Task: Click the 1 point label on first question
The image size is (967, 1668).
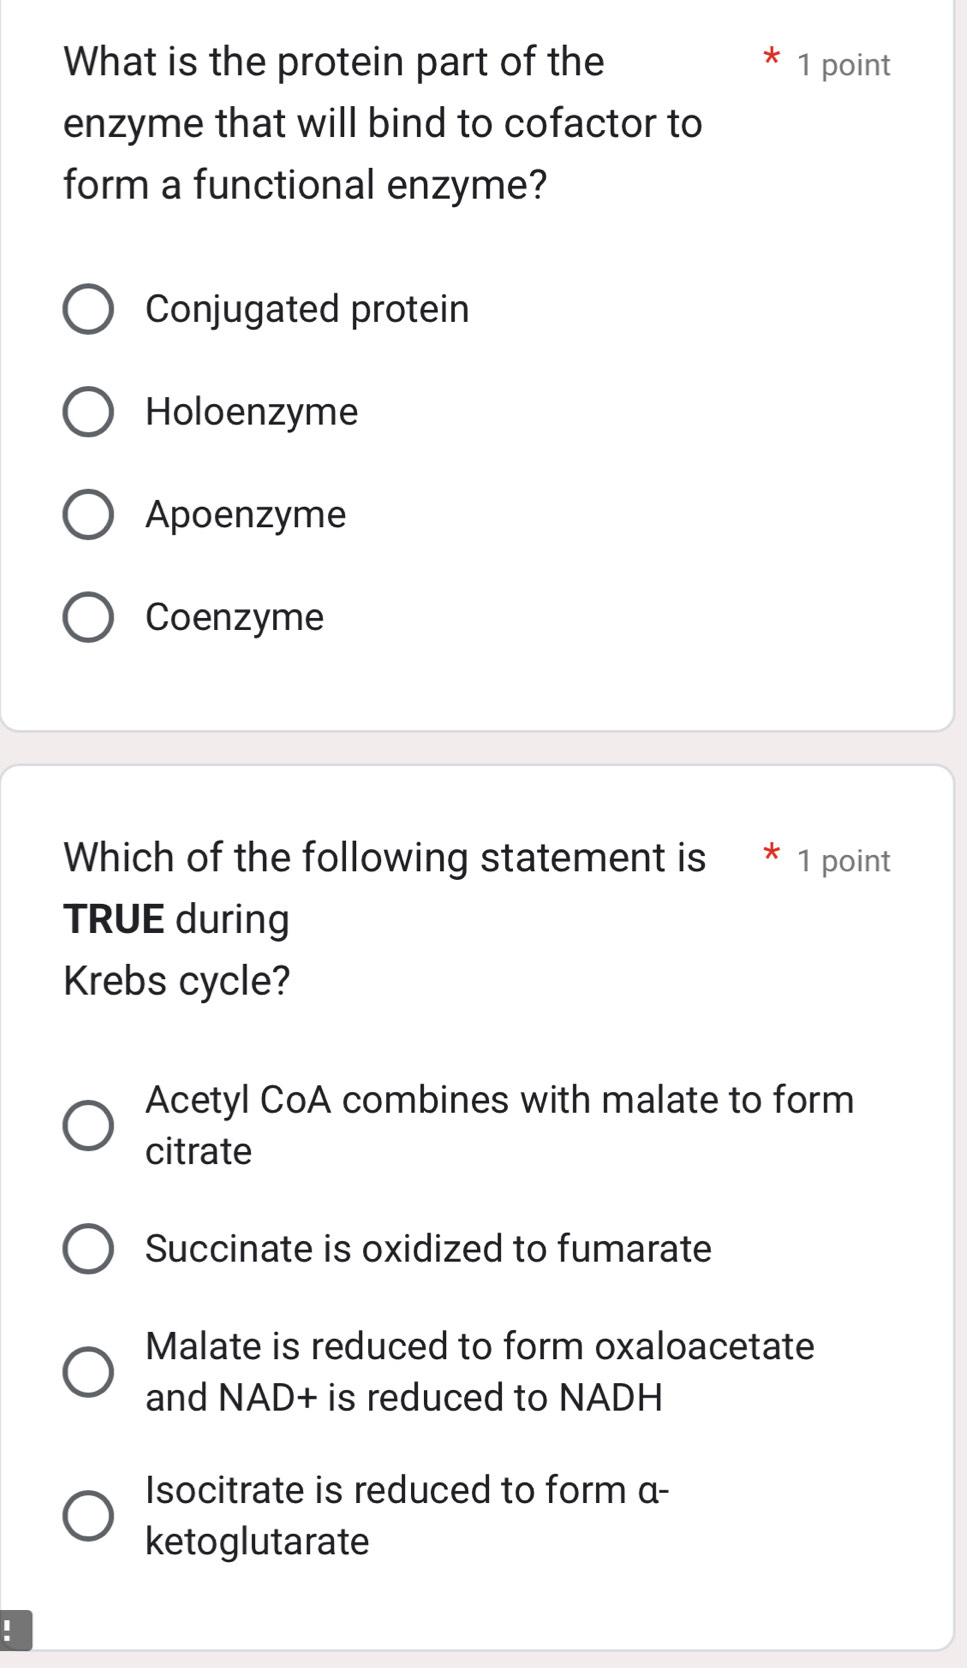Action: [845, 65]
